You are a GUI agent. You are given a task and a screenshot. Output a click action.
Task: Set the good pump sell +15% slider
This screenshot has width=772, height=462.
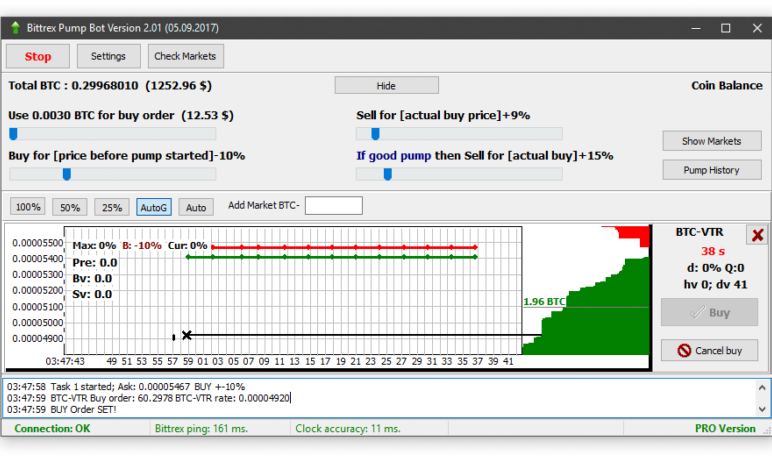tap(387, 174)
